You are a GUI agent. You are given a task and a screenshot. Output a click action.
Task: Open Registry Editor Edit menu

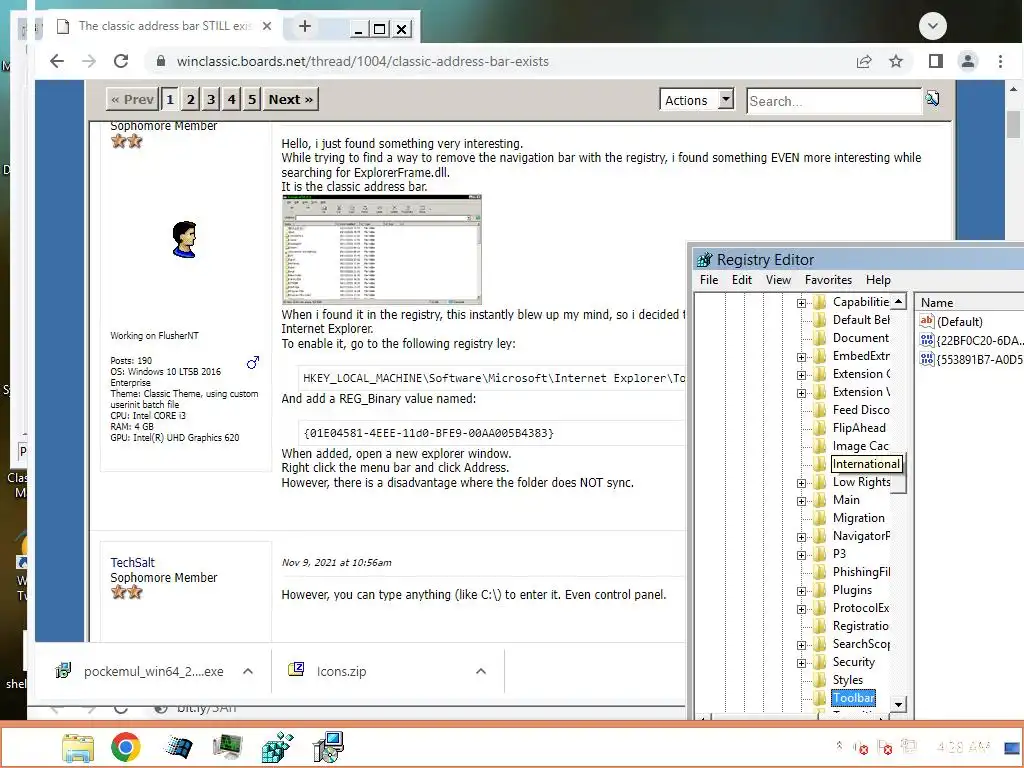point(742,280)
